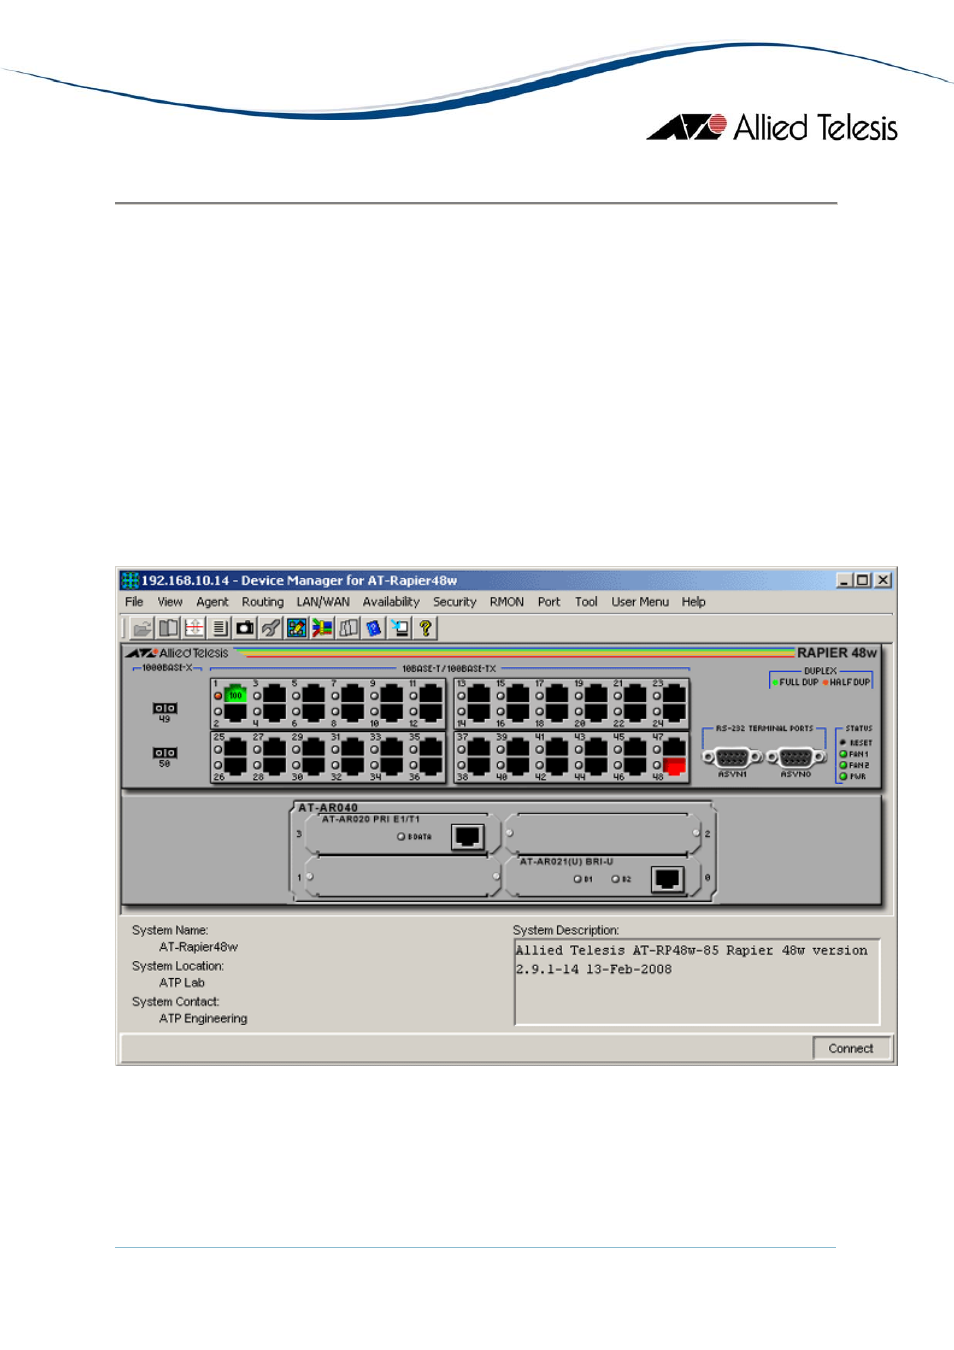The width and height of the screenshot is (954, 1350).
Task: Click the open book toolbar icon
Action: tap(168, 628)
